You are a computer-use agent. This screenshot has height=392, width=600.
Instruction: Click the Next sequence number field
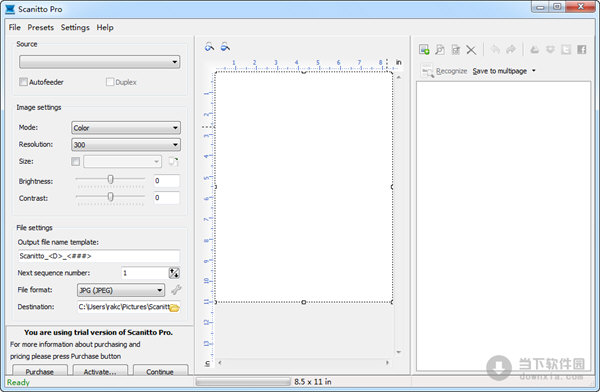pyautogui.click(x=145, y=273)
